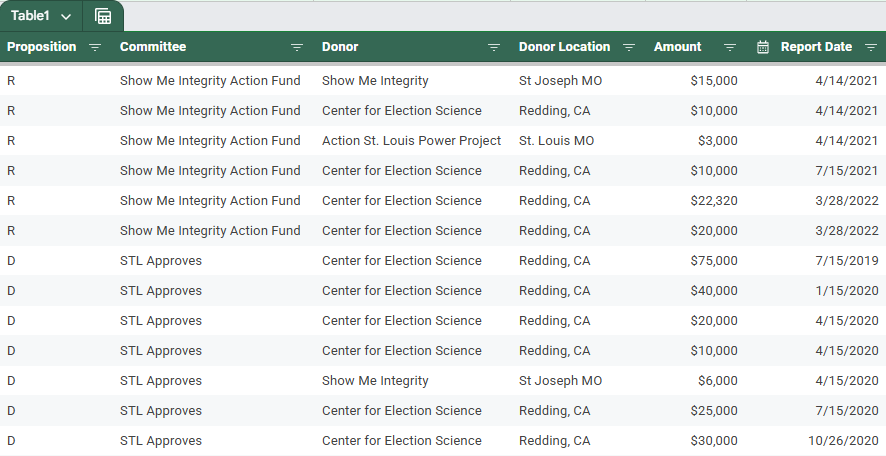Select the Report Date column header

tap(816, 47)
